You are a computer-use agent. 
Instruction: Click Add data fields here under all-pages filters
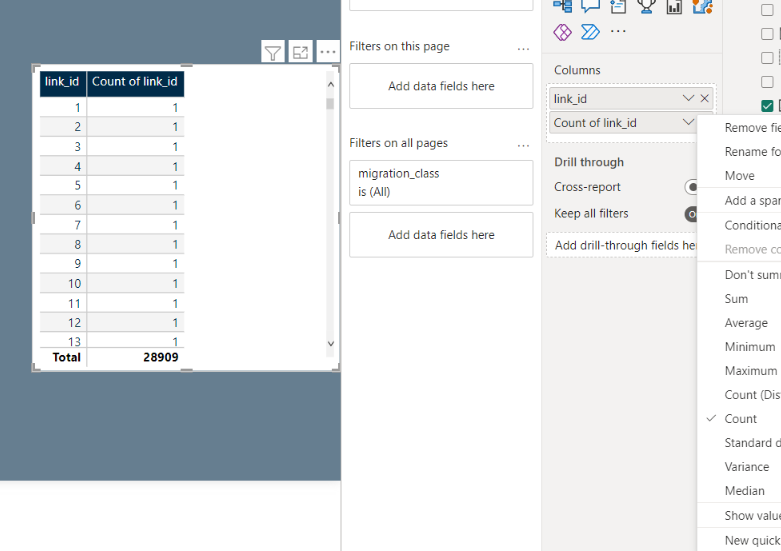[x=441, y=235]
